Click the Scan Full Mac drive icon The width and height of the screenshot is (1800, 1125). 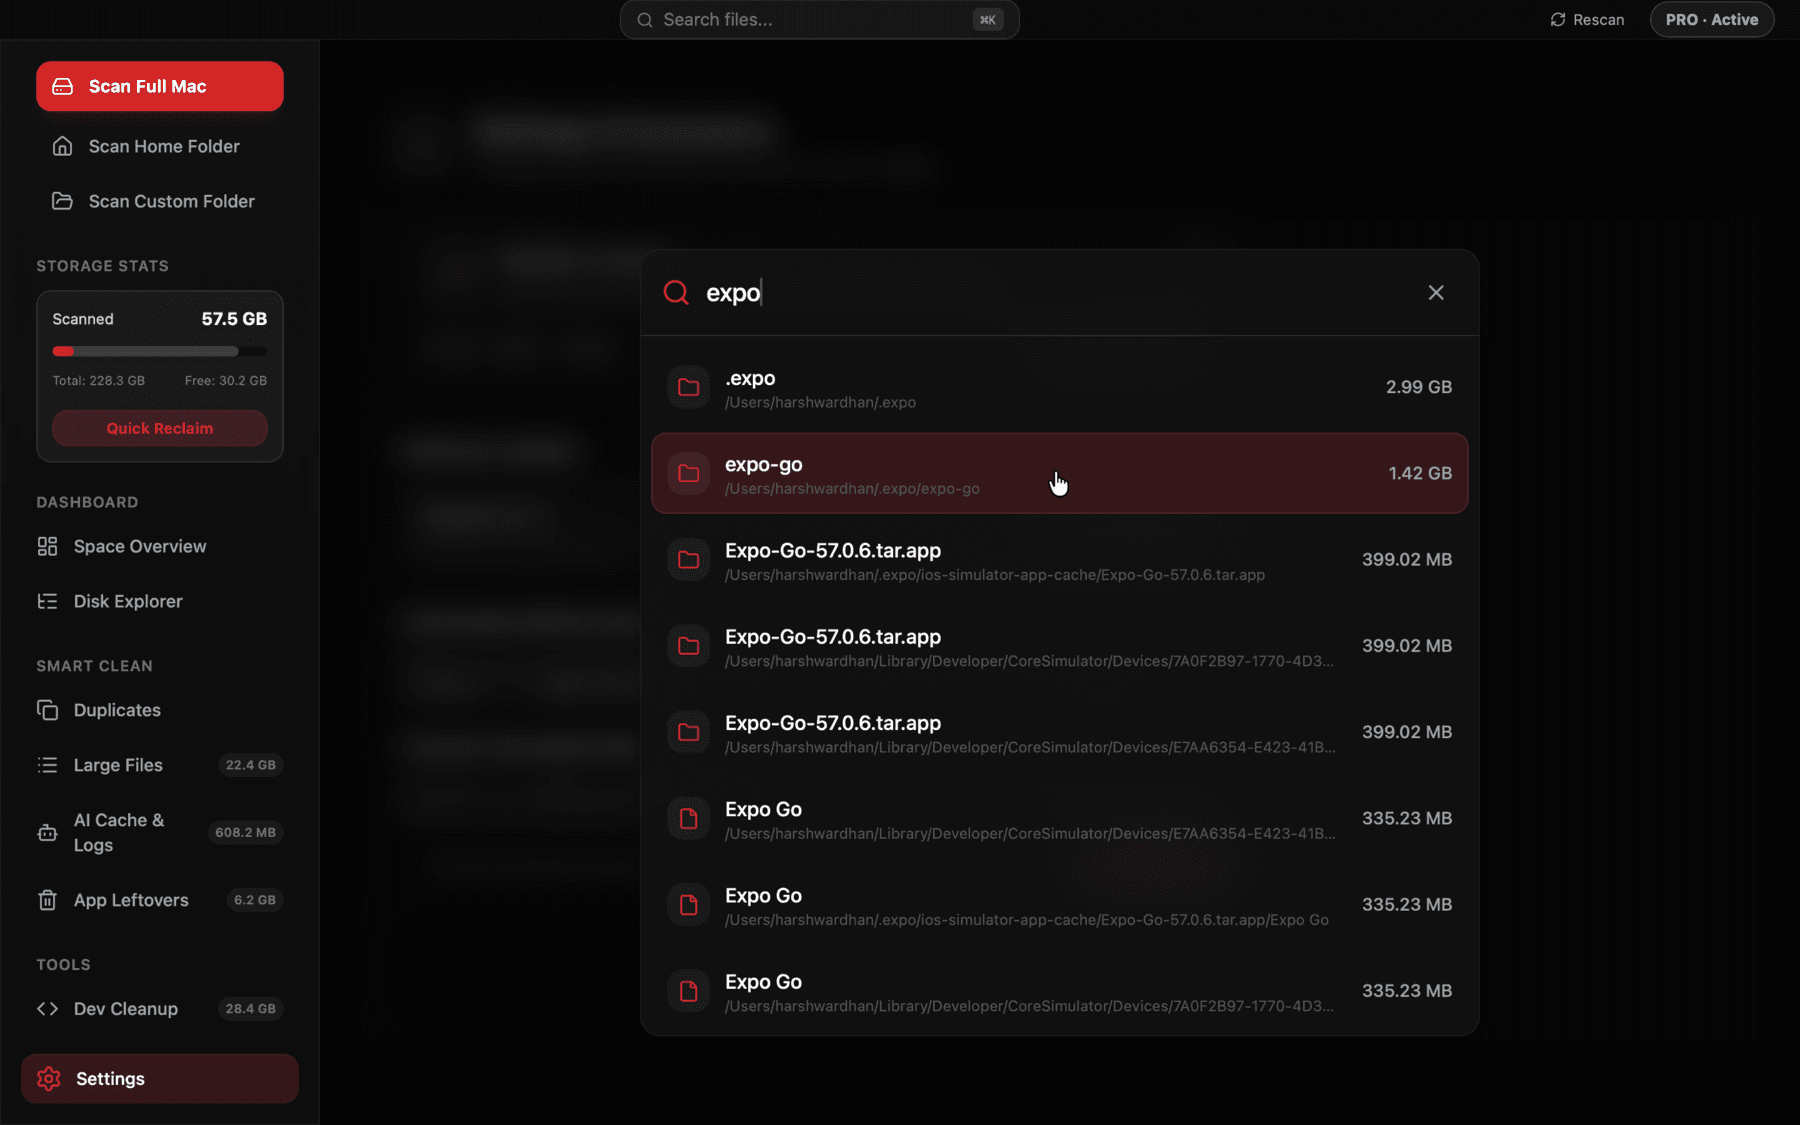(x=62, y=86)
